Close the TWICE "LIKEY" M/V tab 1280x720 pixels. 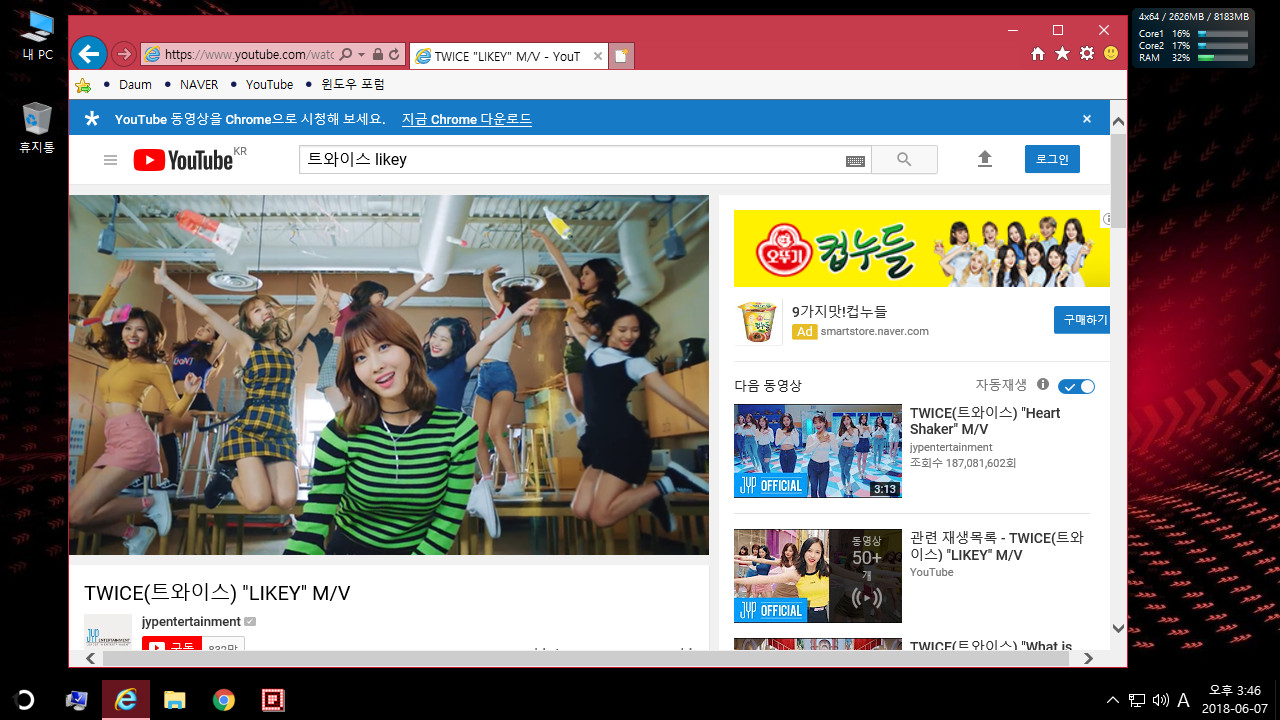click(x=598, y=56)
